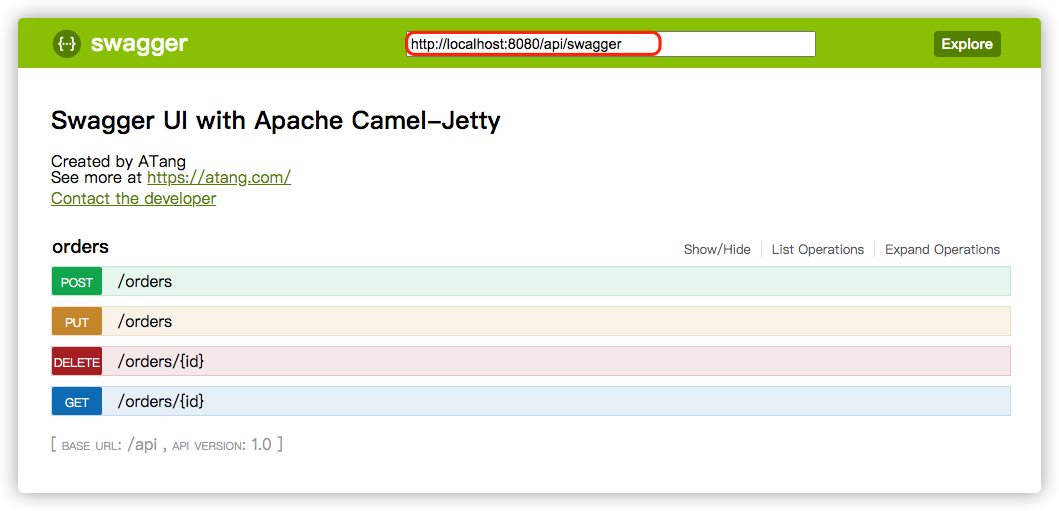Screen dimensions: 1059x511
Task: Focus the API URL input field
Action: coord(611,44)
